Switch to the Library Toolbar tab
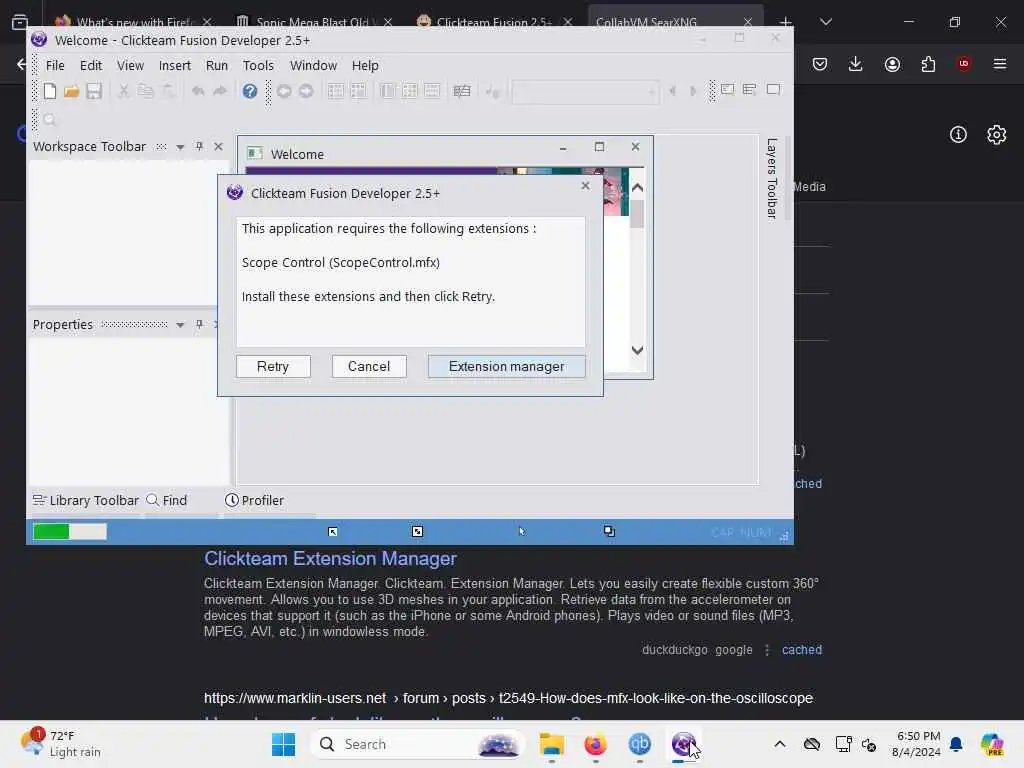Screen dimensions: 1024x768 (x=86, y=500)
